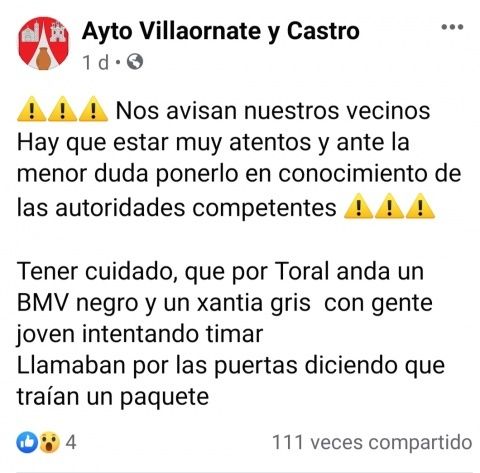Open the reaction count showing 4
The width and height of the screenshot is (480, 473).
tap(71, 443)
